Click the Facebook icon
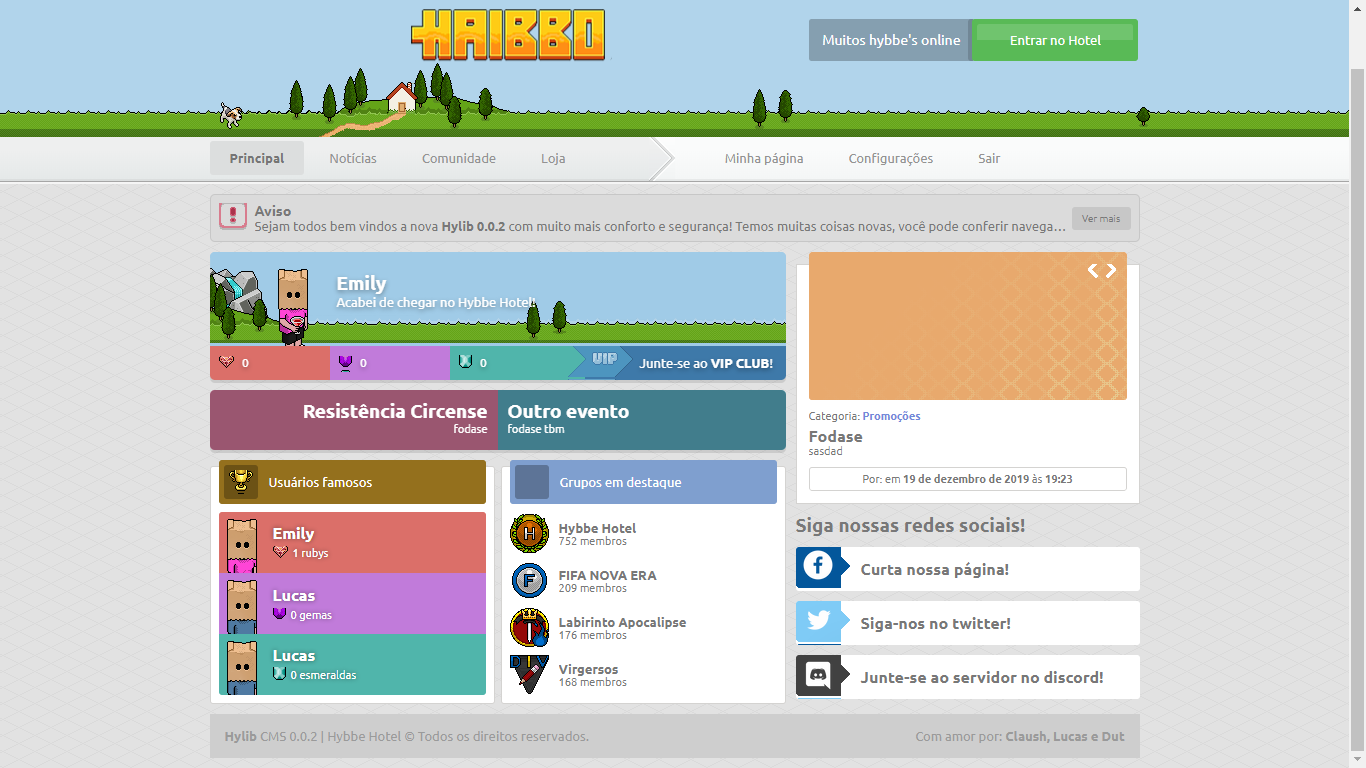Viewport: 1366px width, 768px height. (x=818, y=567)
